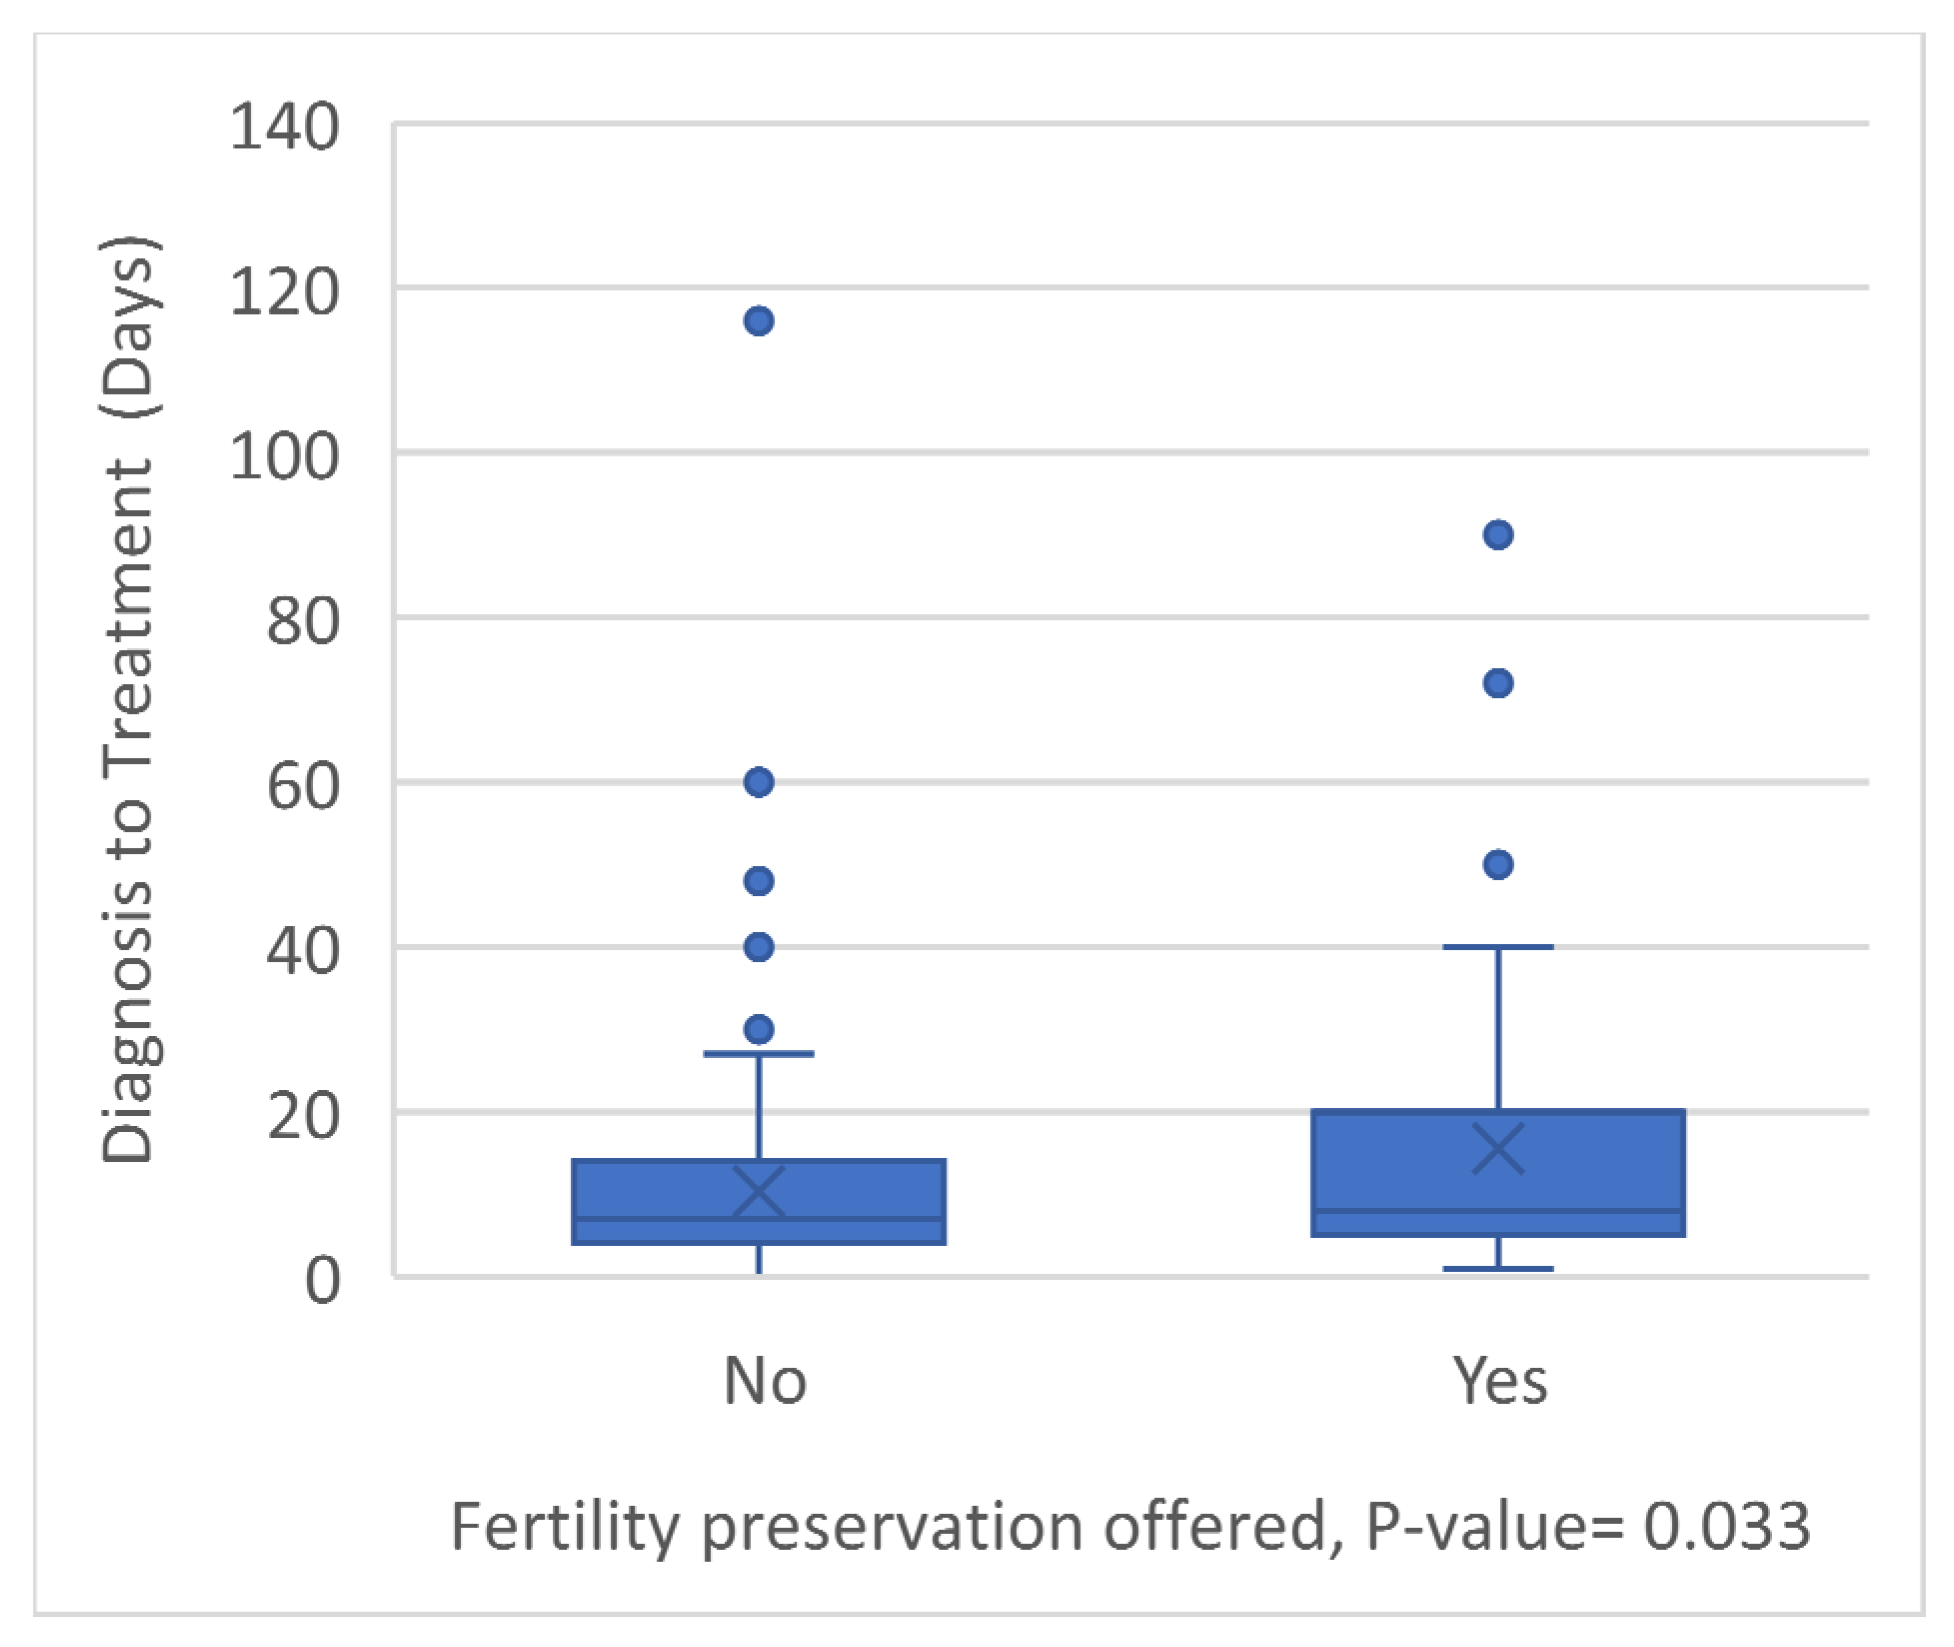
Task: Click the Yes group outlier near 72 days
Action: (x=1497, y=683)
